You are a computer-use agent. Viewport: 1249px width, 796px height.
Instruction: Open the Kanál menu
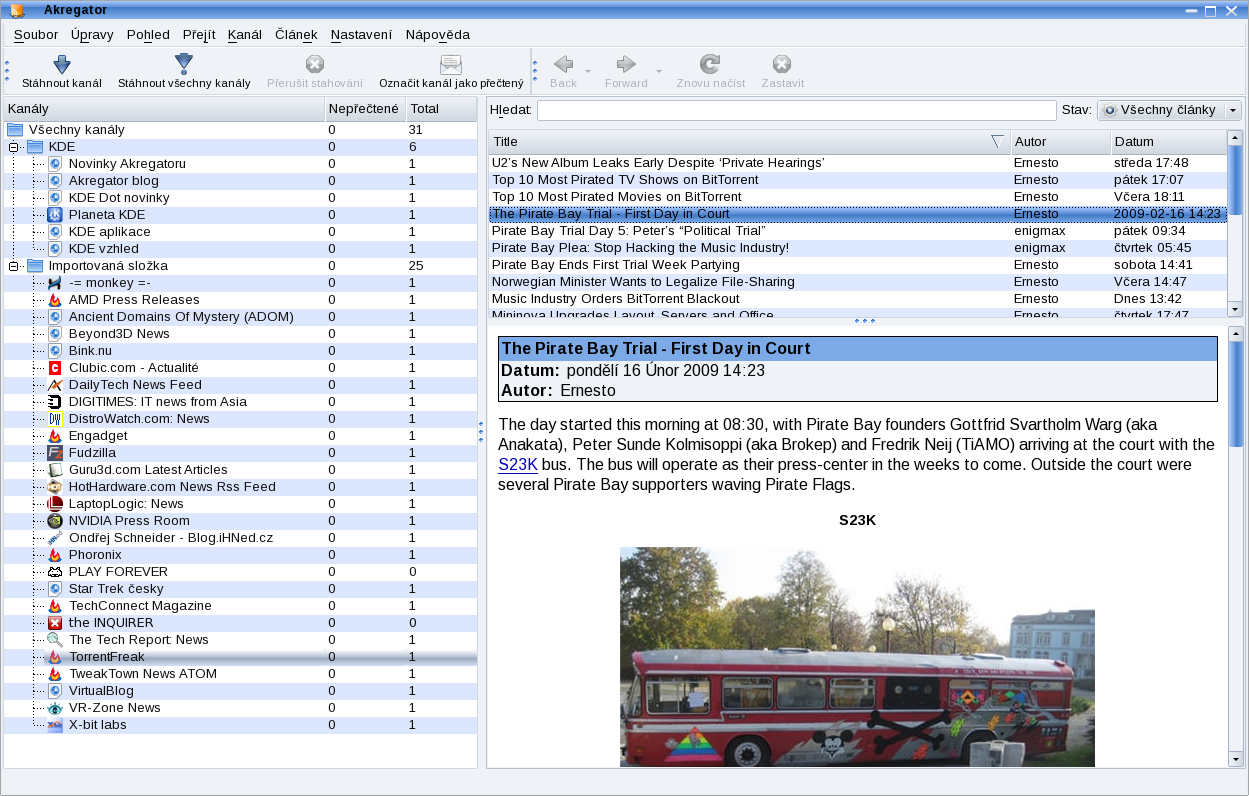point(245,34)
